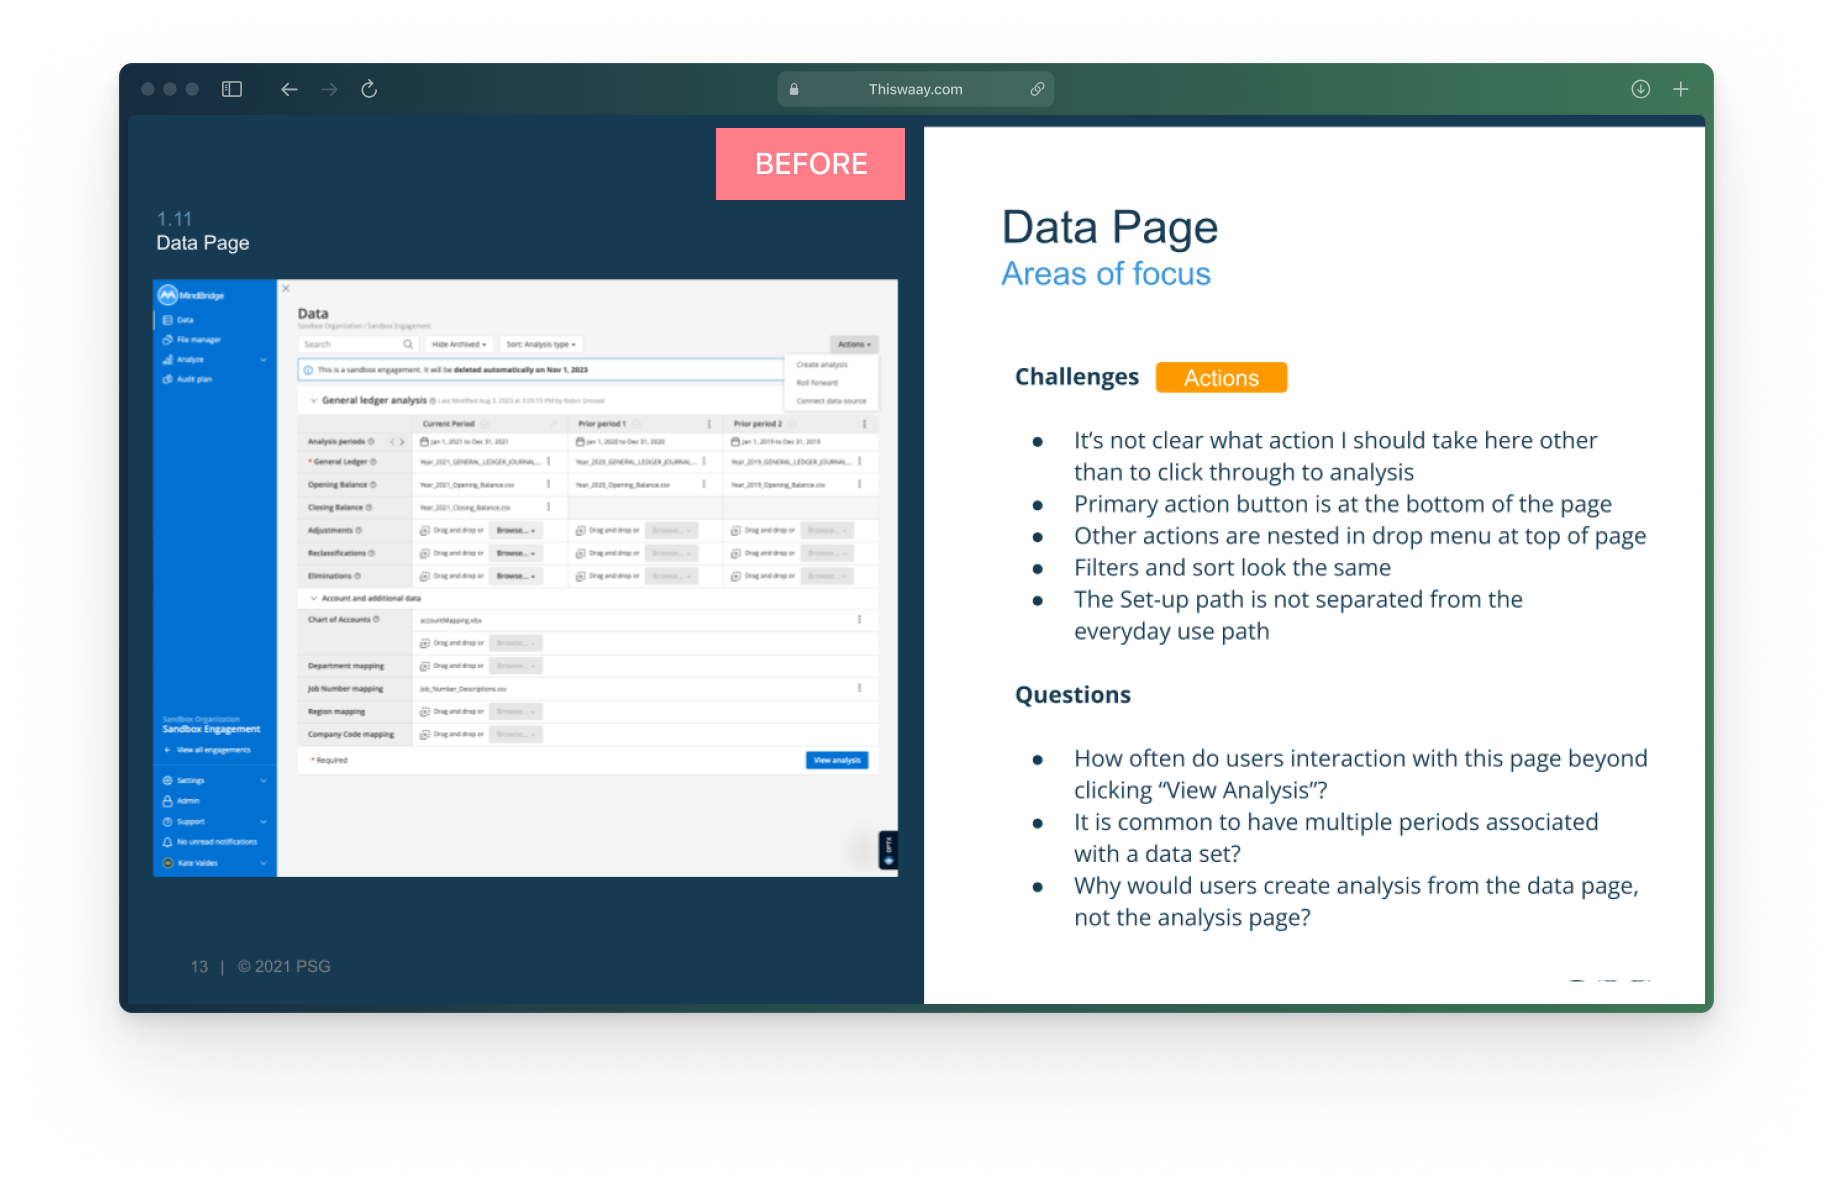Select Create analysis from the Actions menu
This screenshot has width=1833, height=1188.
(x=822, y=365)
